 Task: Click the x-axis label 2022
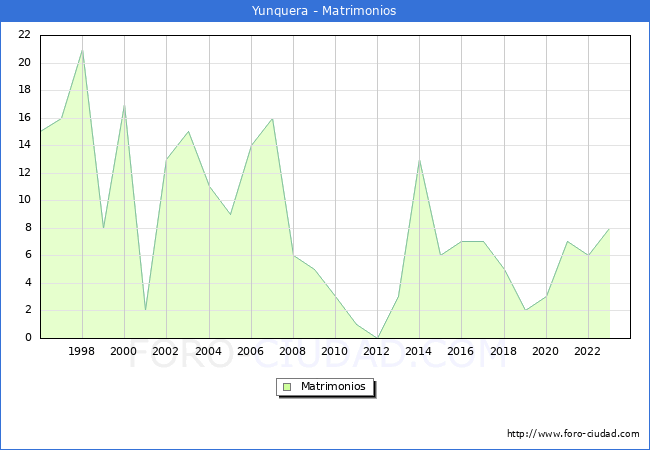point(587,351)
